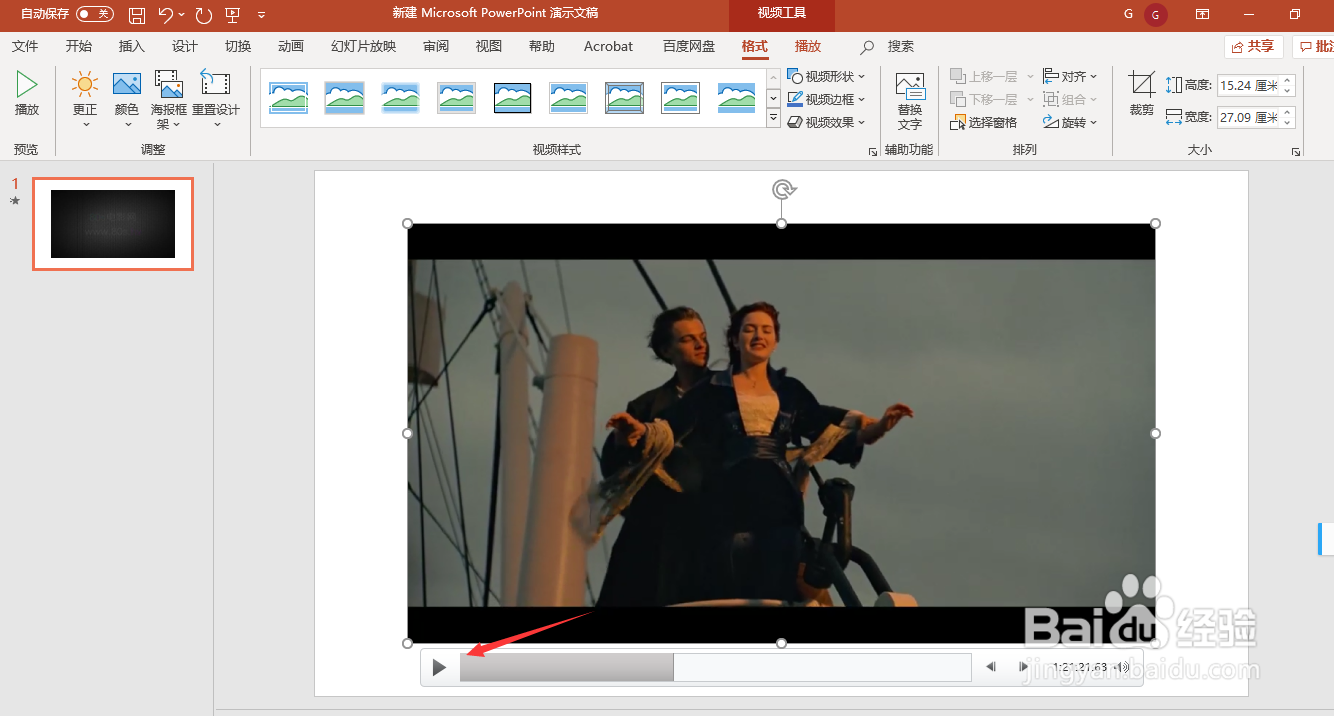Image resolution: width=1334 pixels, height=716 pixels.
Task: Open the File (文件) tab
Action: (25, 46)
